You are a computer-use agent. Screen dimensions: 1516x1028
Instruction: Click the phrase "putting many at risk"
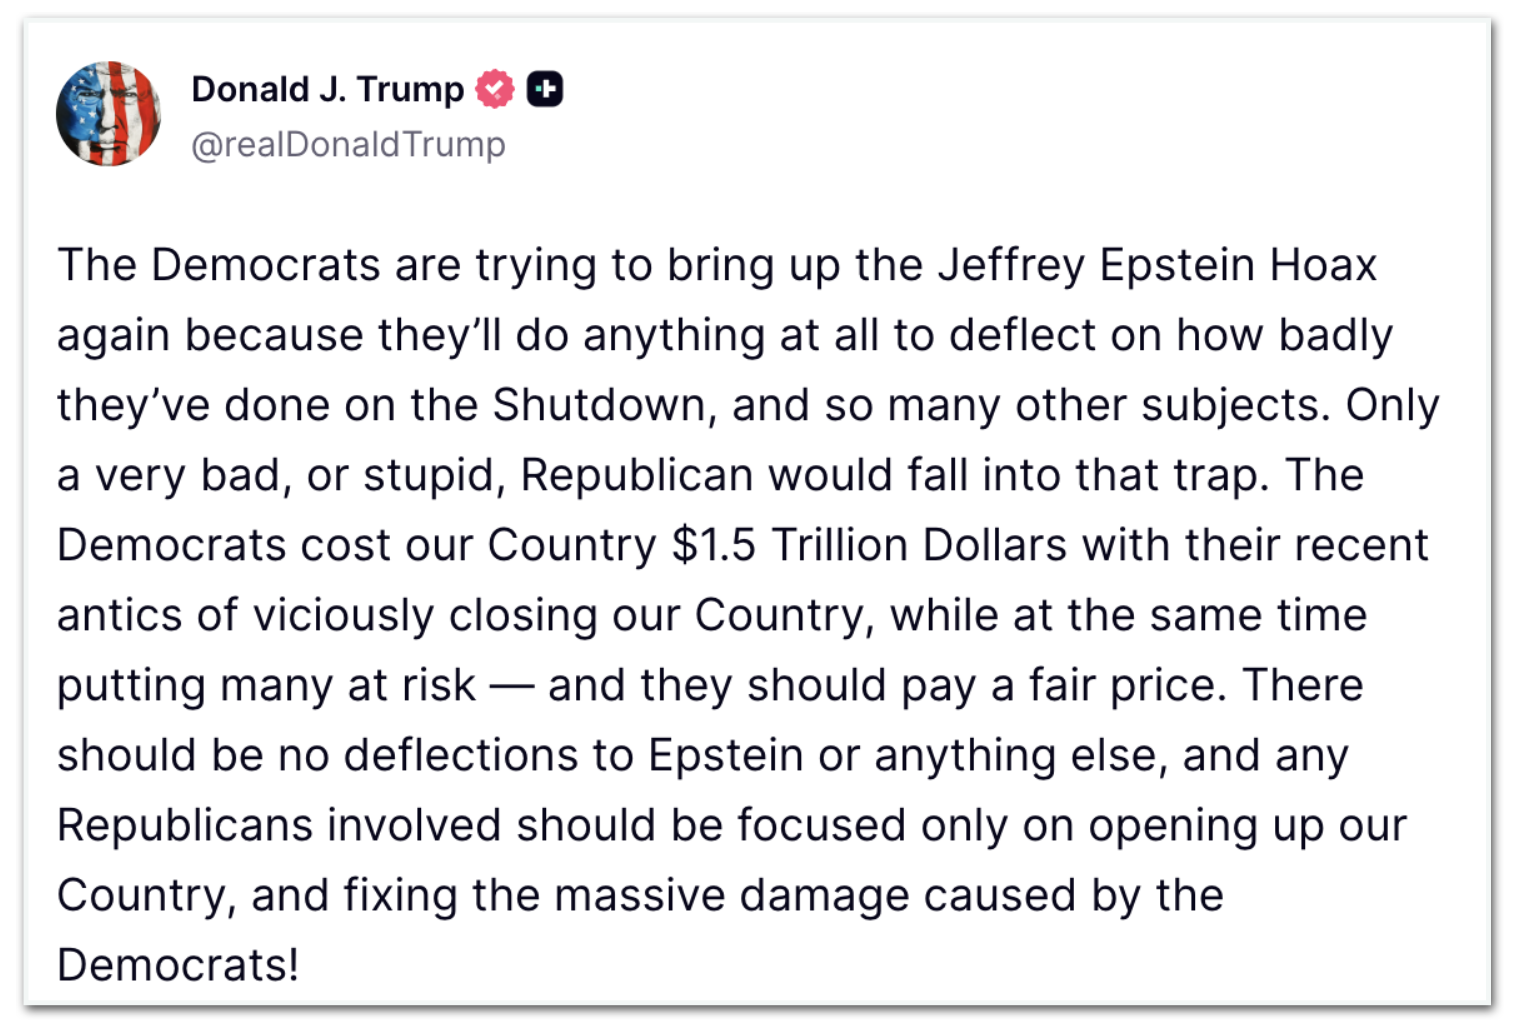(266, 686)
